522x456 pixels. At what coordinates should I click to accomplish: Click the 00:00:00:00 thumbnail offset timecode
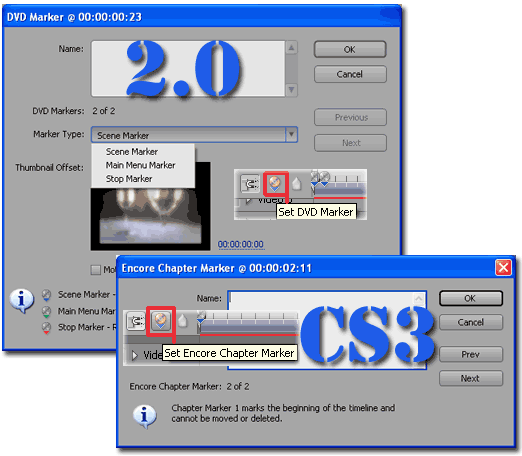[241, 244]
